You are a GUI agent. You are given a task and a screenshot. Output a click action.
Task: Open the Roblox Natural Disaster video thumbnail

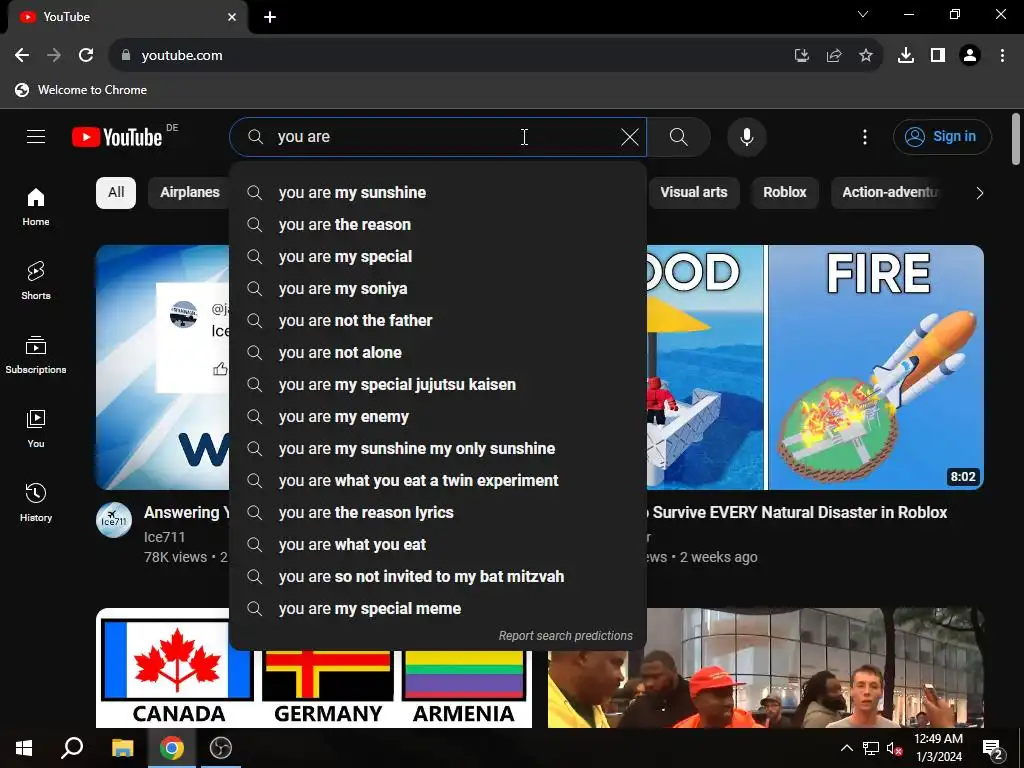815,367
